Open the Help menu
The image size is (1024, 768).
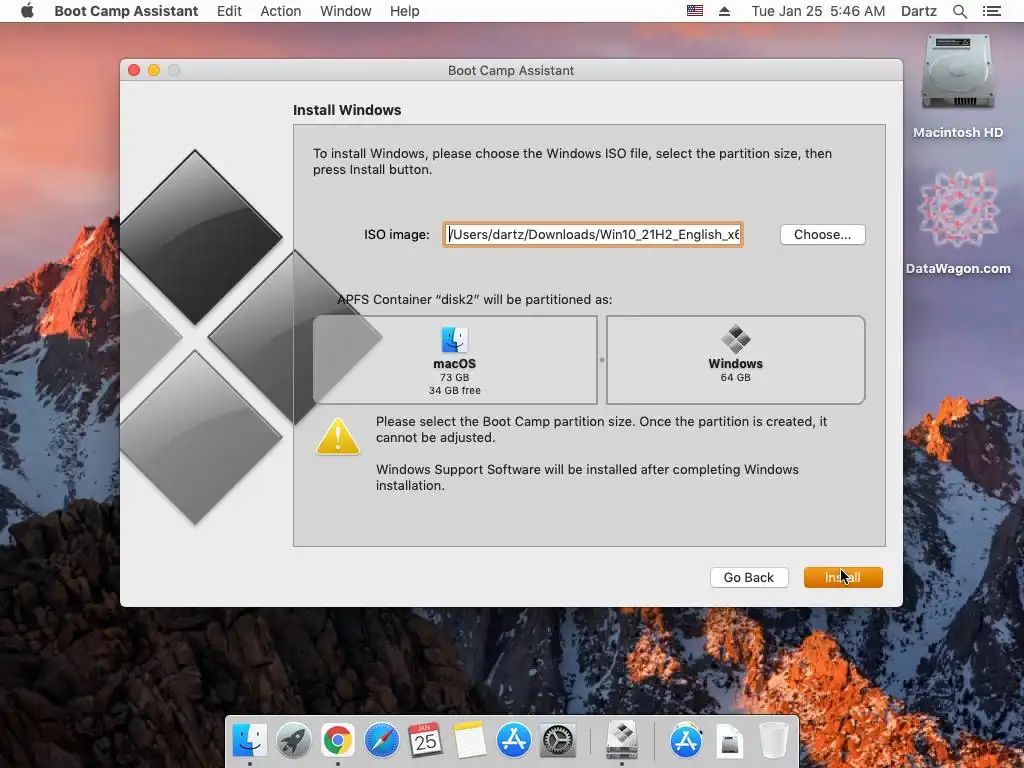(x=404, y=11)
